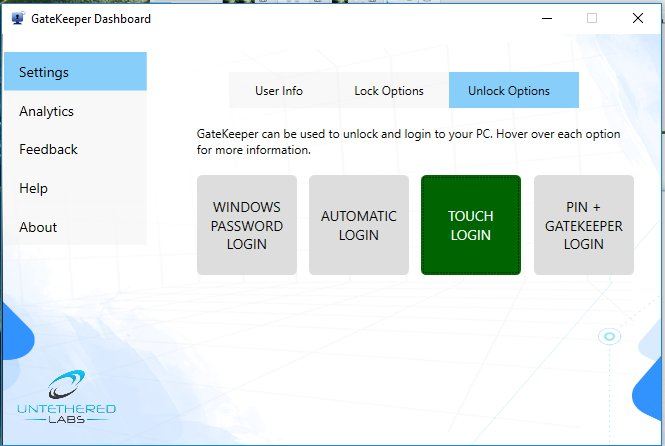Image resolution: width=665 pixels, height=446 pixels.
Task: Switch to the Lock Options tab
Action: click(x=389, y=90)
